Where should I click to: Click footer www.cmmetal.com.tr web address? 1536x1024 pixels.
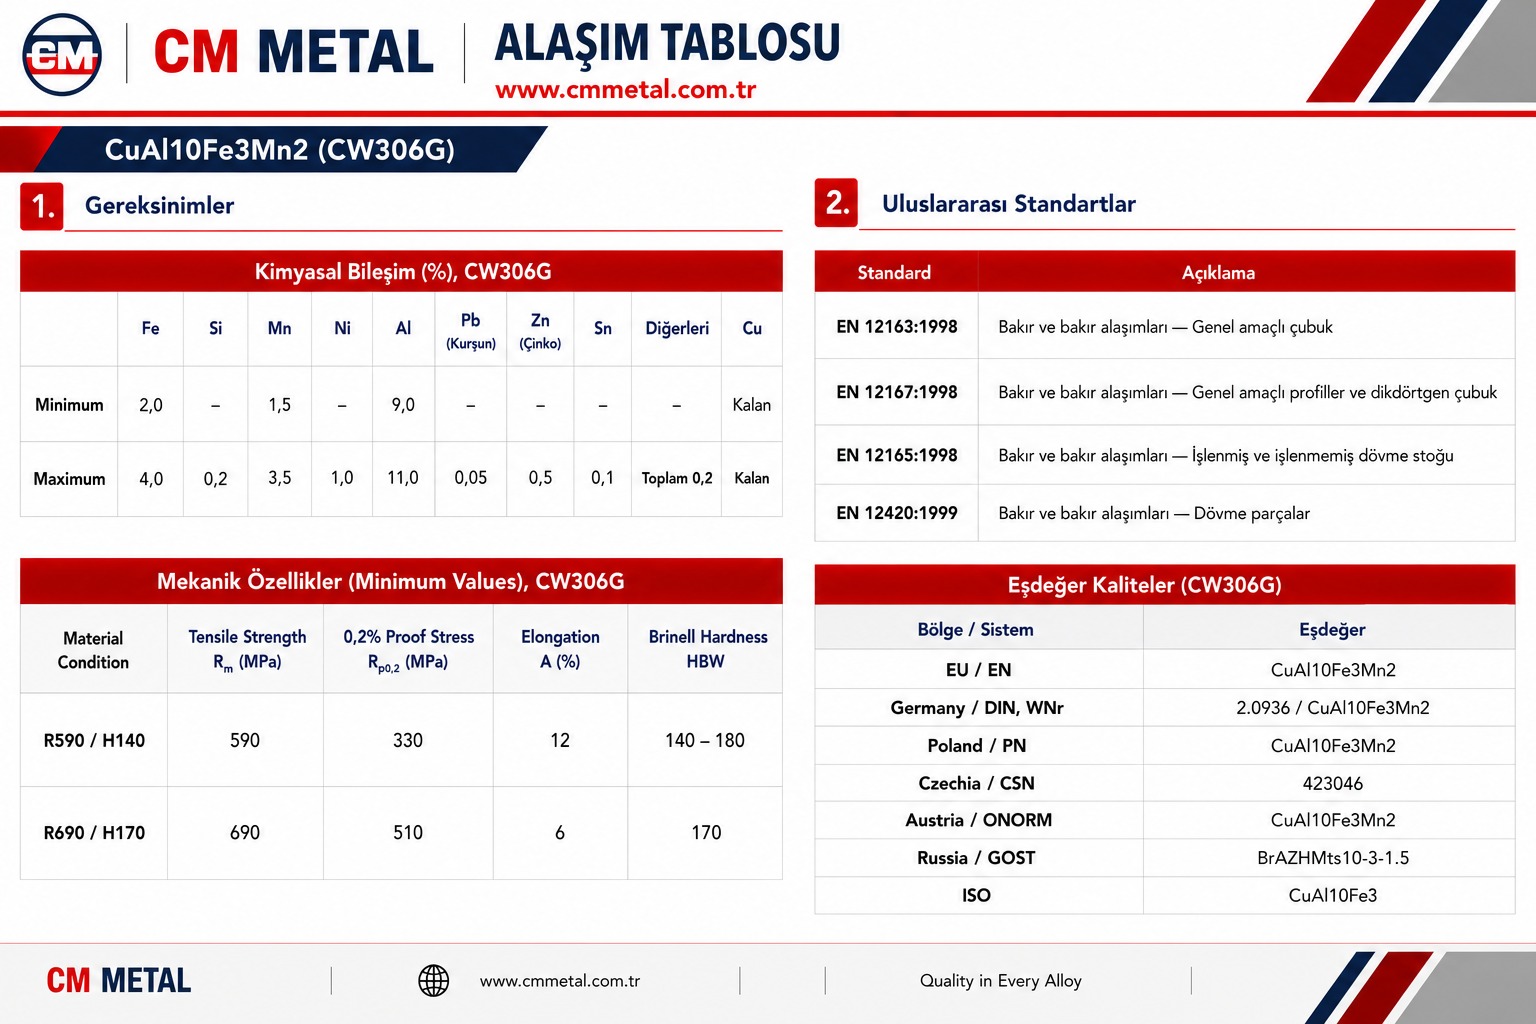(560, 981)
